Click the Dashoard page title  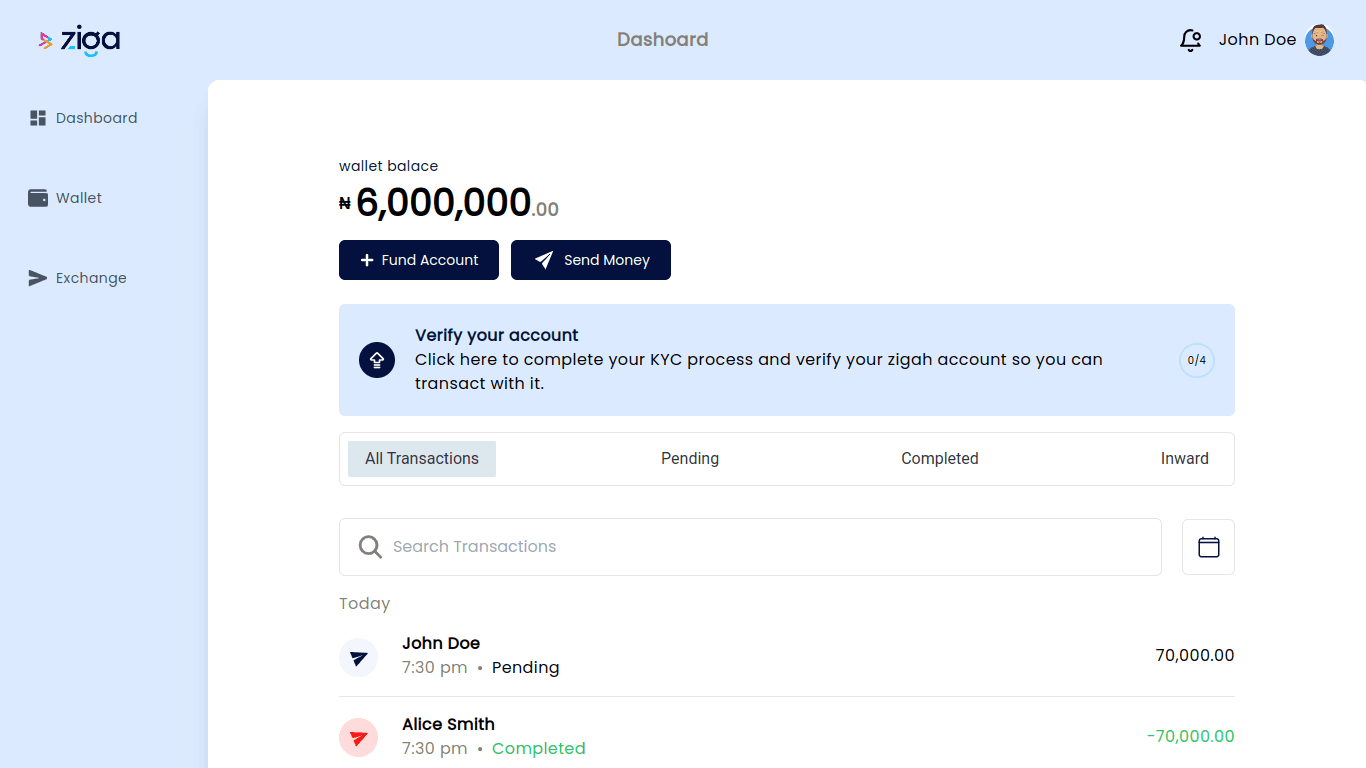(663, 40)
